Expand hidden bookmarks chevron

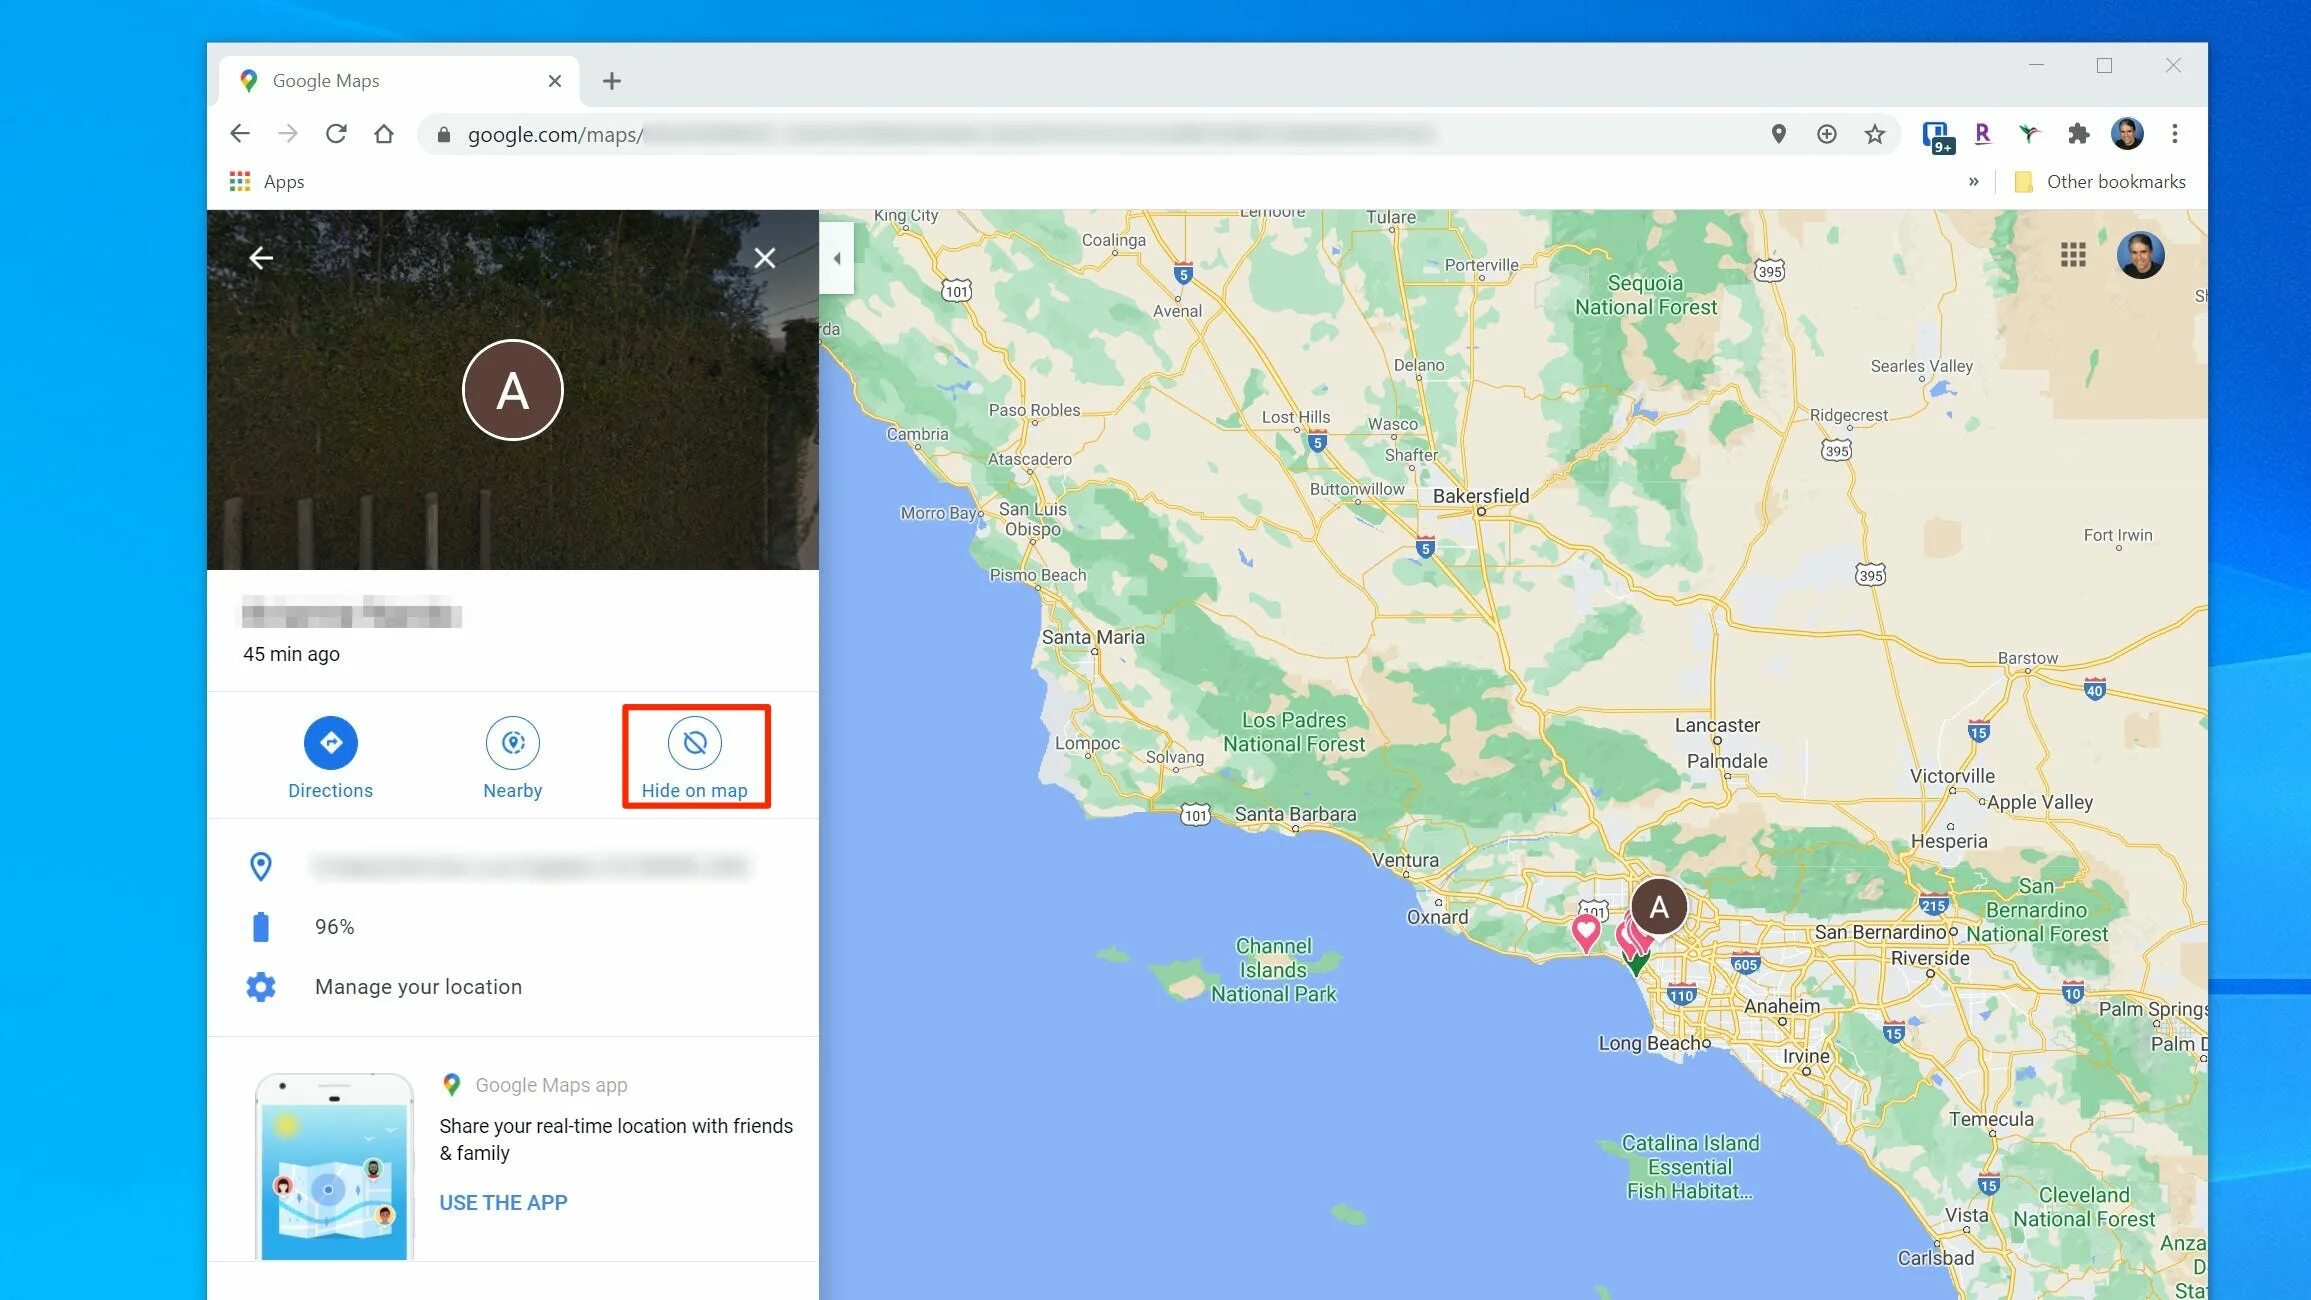(1973, 182)
